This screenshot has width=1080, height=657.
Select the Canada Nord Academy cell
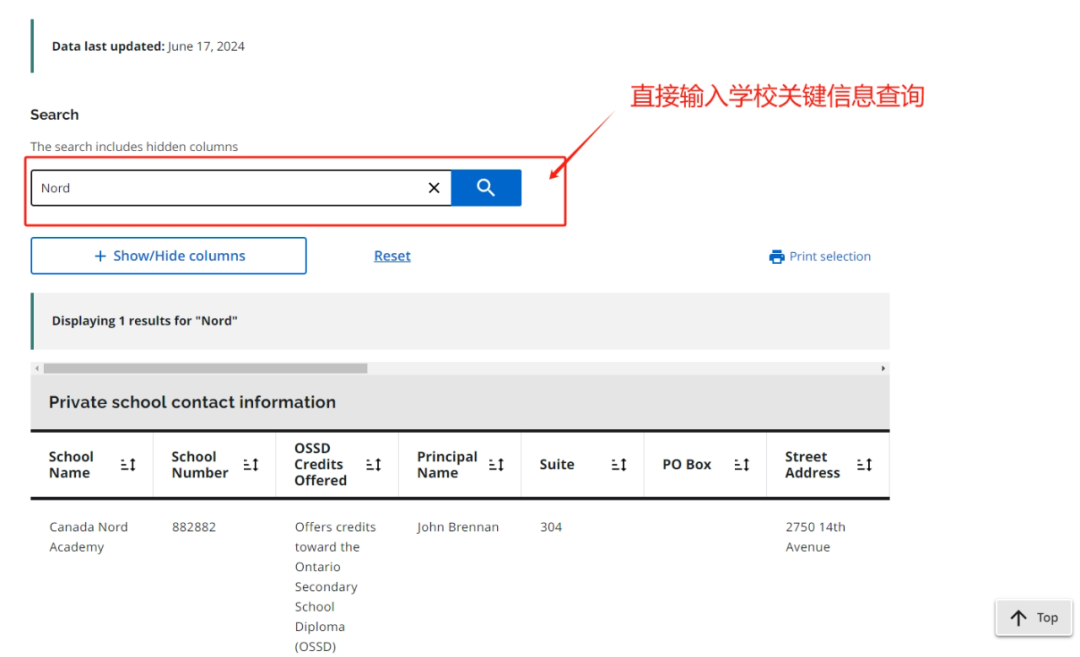pyautogui.click(x=88, y=536)
